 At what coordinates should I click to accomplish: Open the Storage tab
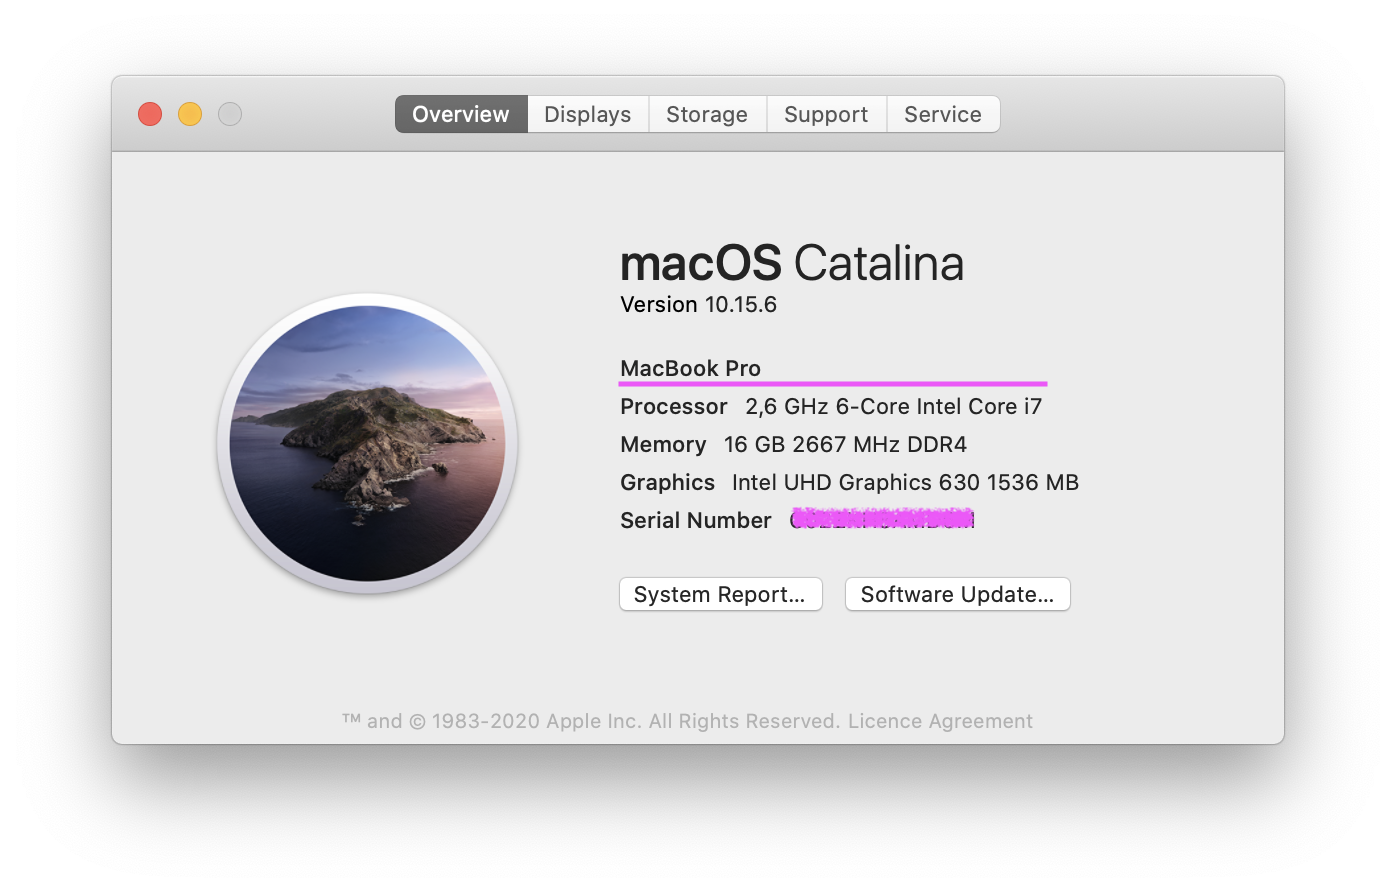707,113
